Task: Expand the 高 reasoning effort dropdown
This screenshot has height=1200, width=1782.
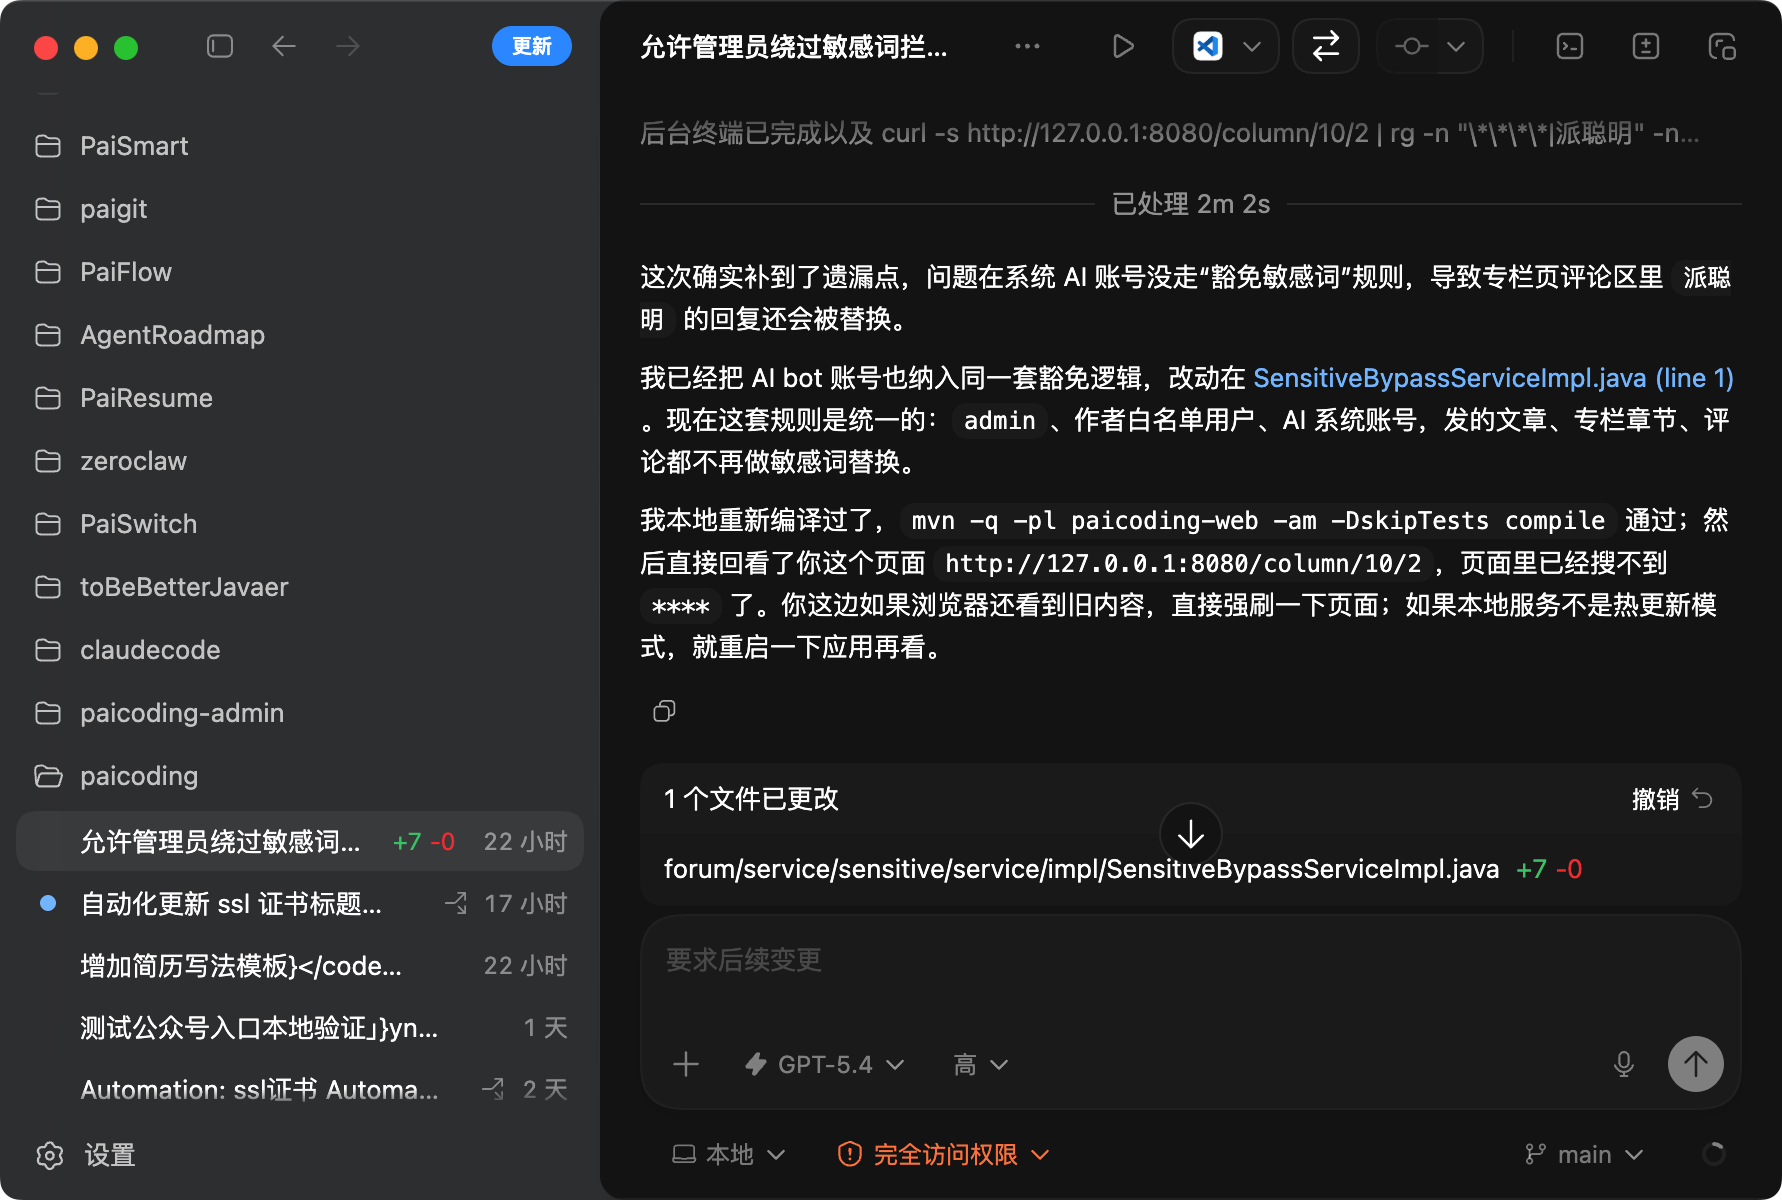Action: point(979,1064)
